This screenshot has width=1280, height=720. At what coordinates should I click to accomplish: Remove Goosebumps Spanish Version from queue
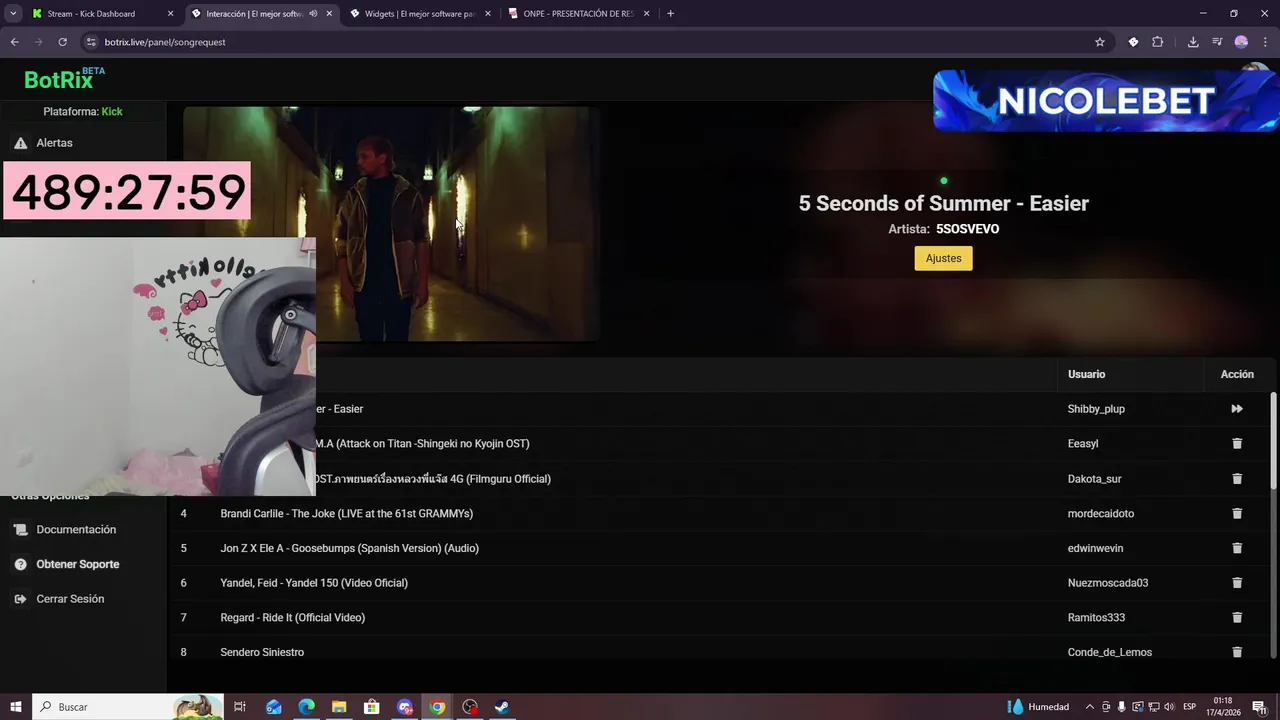tap(1237, 548)
